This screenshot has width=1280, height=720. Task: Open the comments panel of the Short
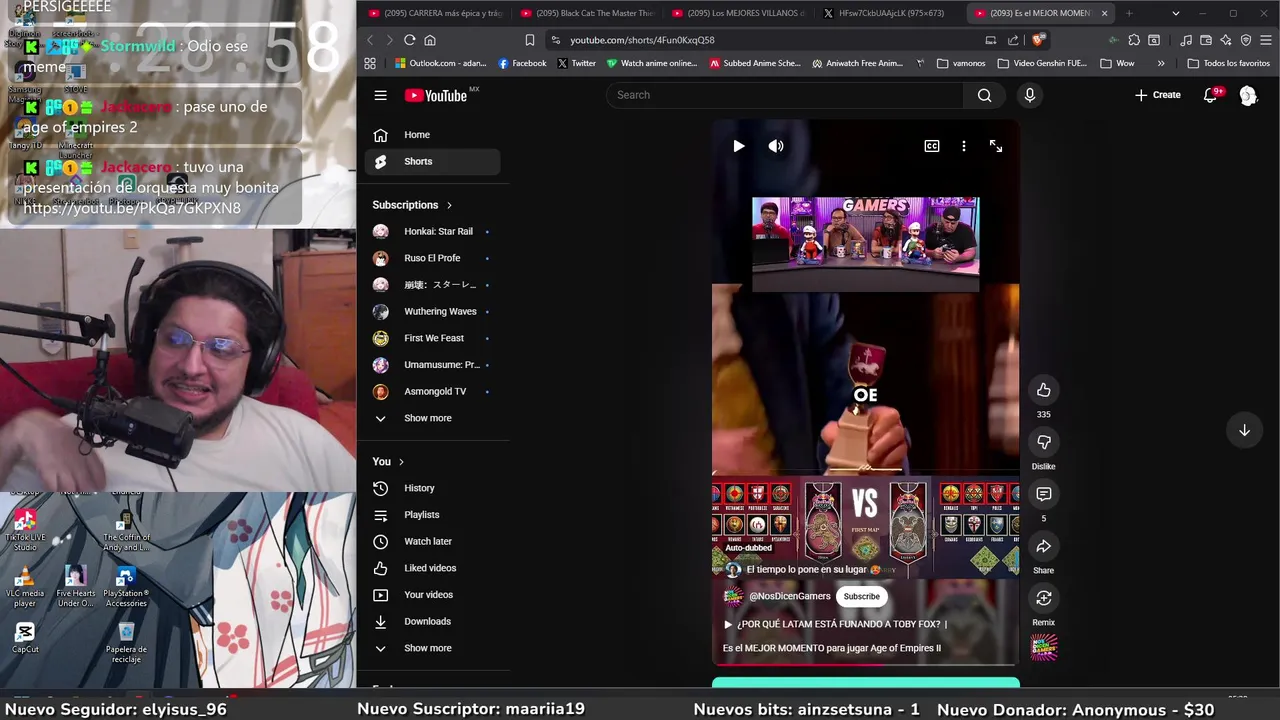click(x=1043, y=494)
